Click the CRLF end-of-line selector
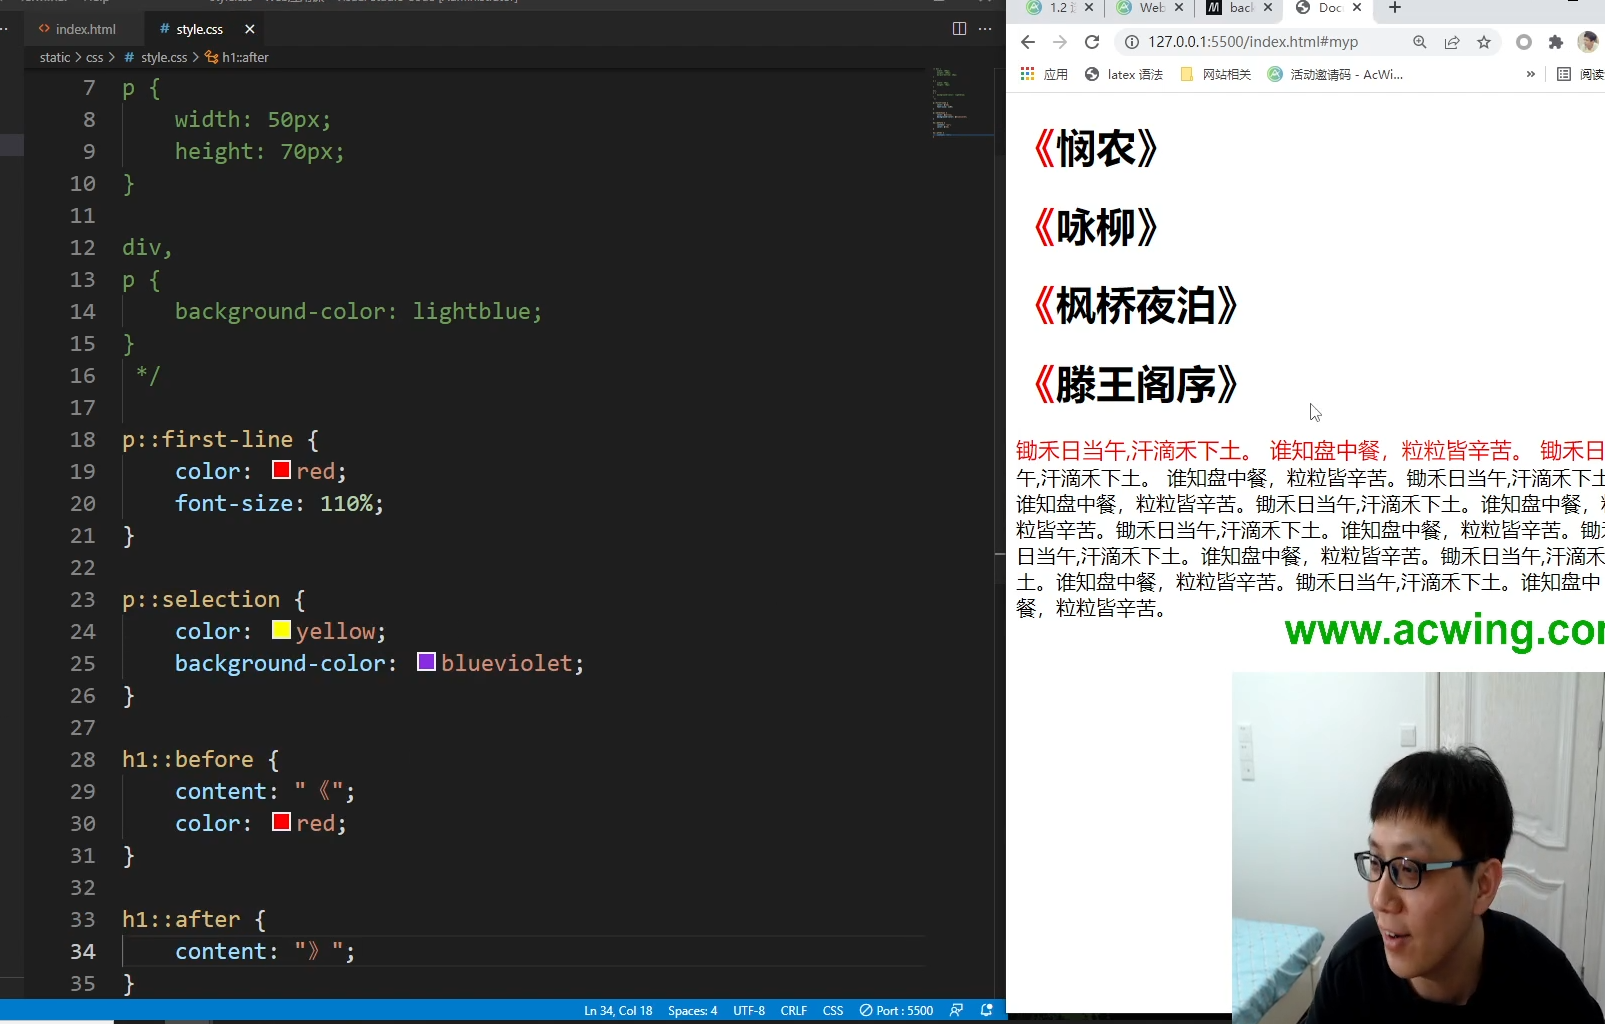Image resolution: width=1605 pixels, height=1024 pixels. (x=794, y=1011)
